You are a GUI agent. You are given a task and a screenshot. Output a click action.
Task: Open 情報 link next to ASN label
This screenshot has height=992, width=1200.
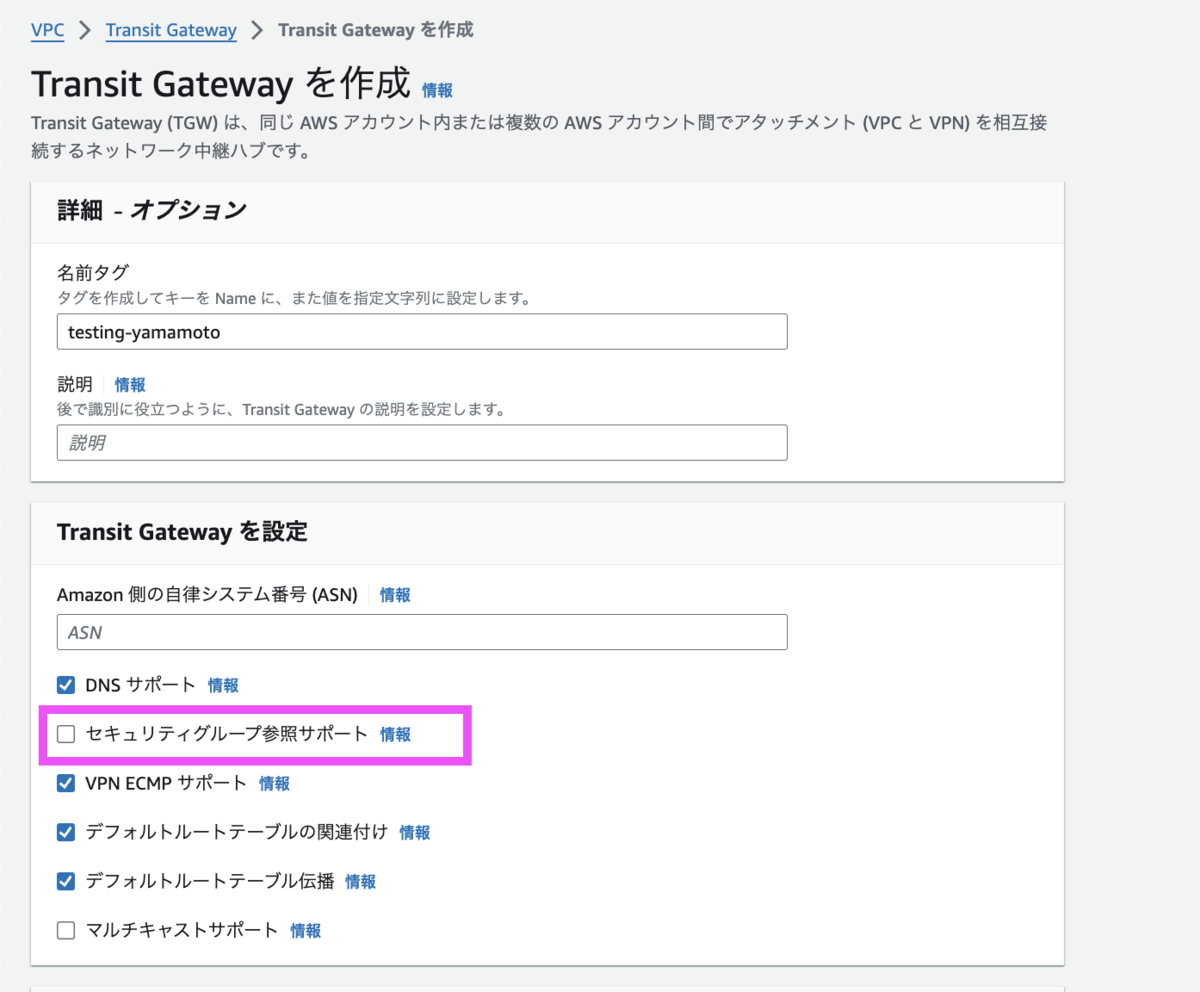point(395,594)
